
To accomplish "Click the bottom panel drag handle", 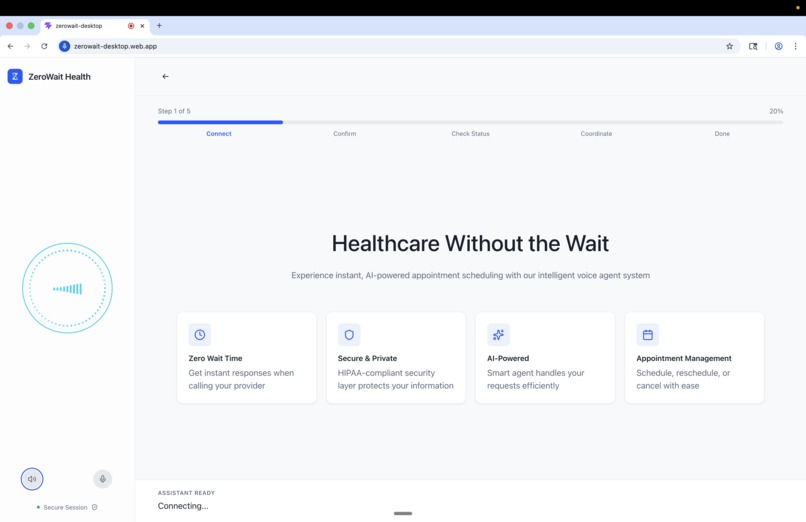I will click(403, 513).
